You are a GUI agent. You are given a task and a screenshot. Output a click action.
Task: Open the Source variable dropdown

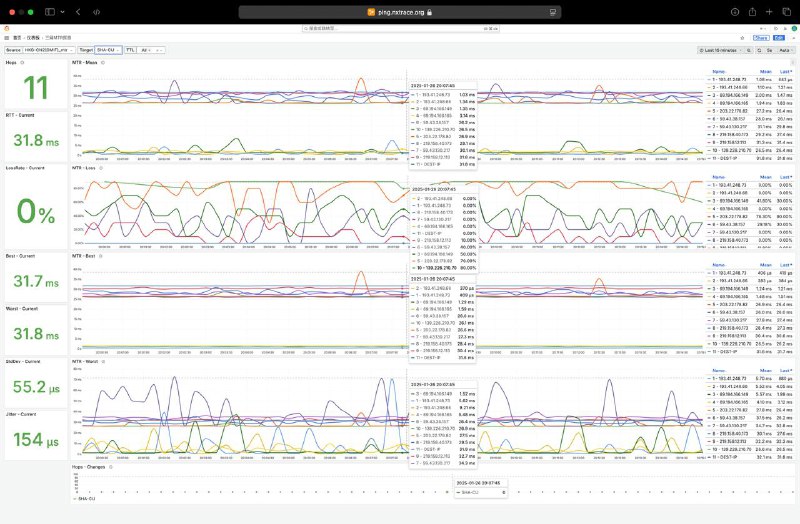click(49, 50)
